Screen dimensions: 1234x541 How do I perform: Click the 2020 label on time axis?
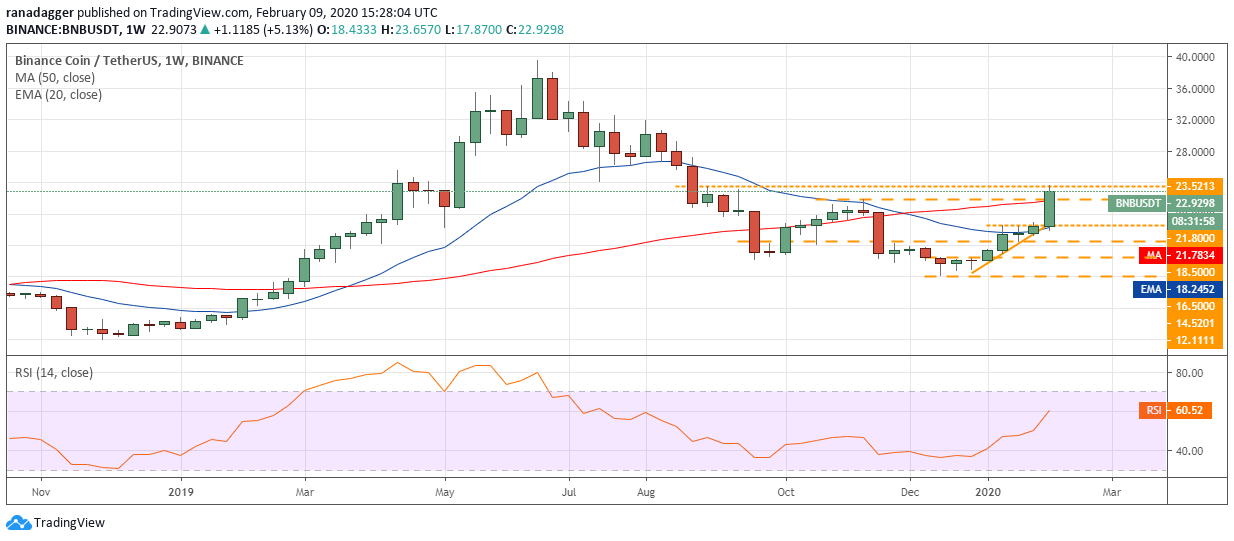pyautogui.click(x=988, y=492)
